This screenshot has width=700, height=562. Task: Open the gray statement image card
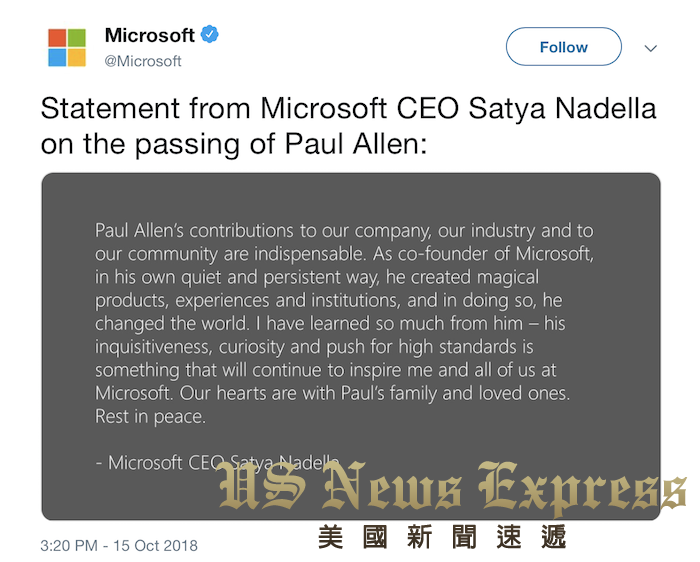351,346
